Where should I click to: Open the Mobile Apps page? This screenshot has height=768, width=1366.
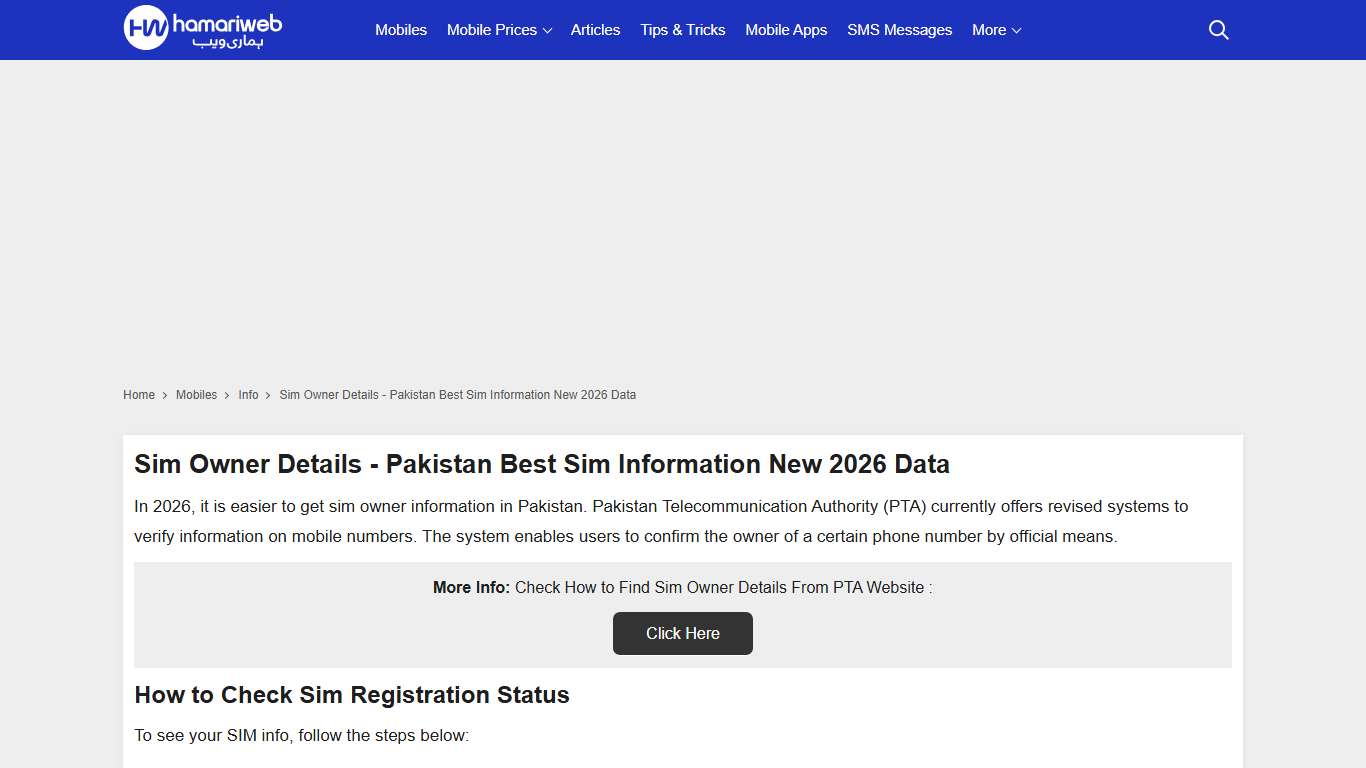click(786, 30)
